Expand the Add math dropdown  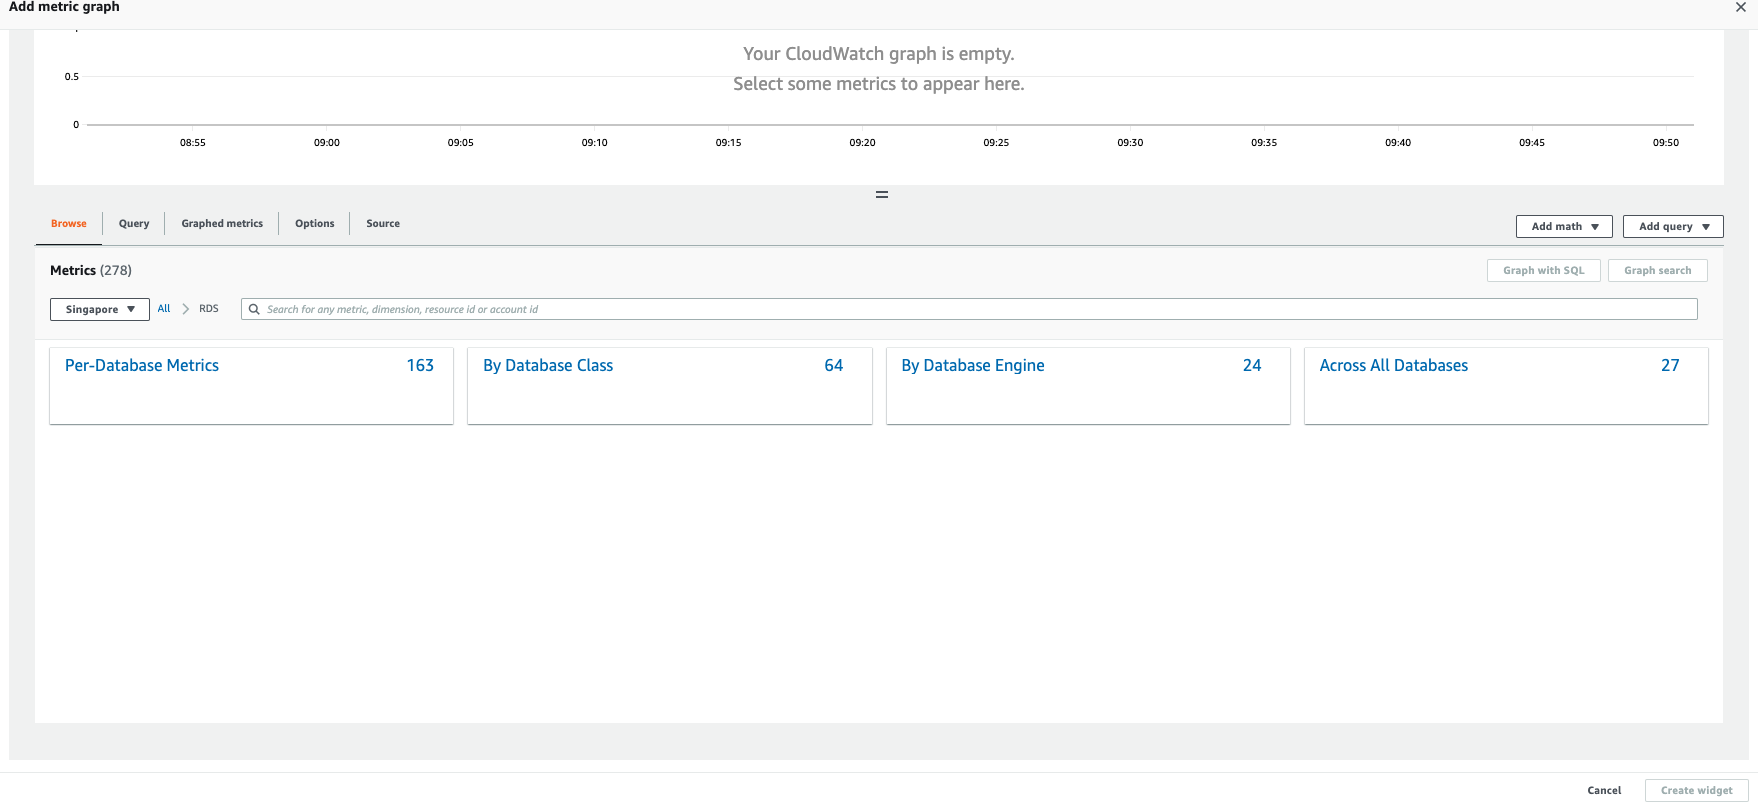pos(1564,227)
